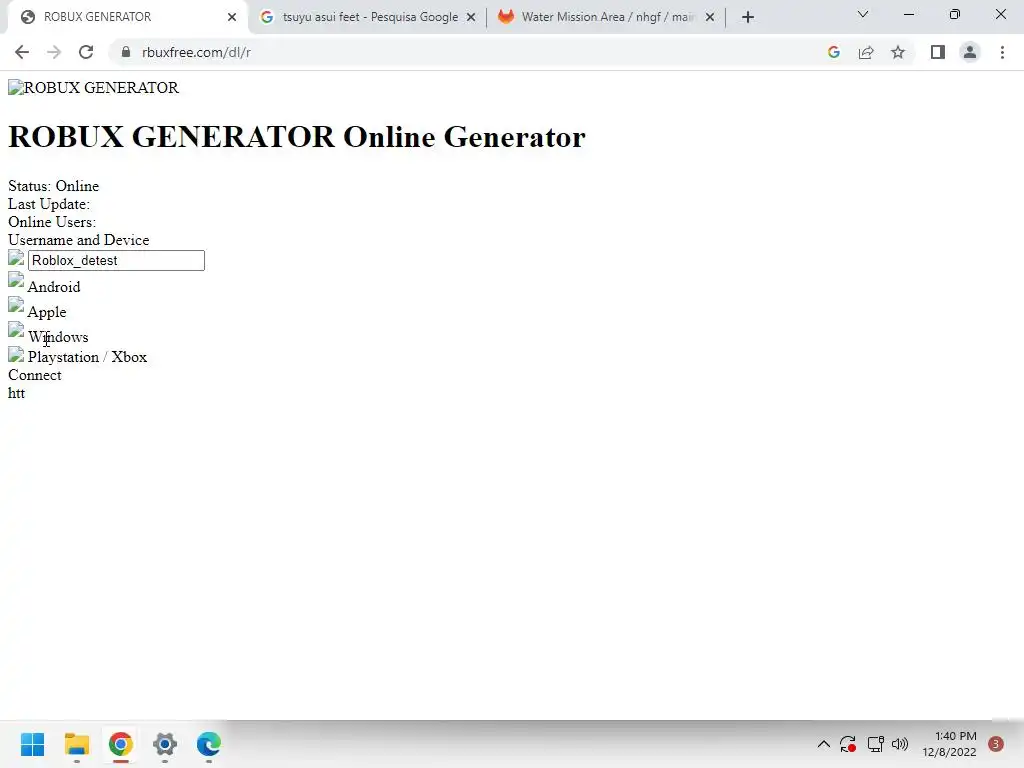
Task: Click the broken image icon beside the username field
Action: pyautogui.click(x=16, y=257)
